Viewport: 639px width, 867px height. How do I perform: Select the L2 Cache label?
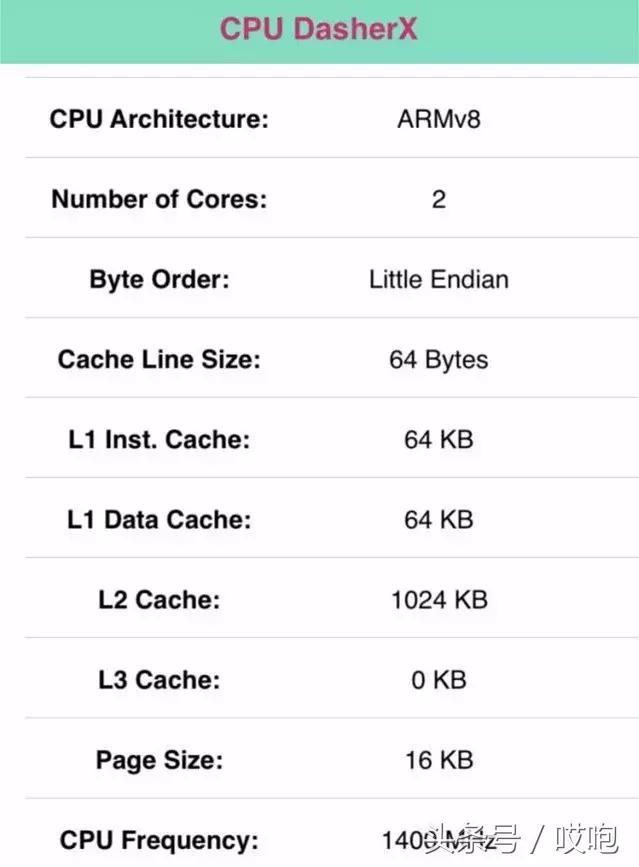pyautogui.click(x=159, y=599)
